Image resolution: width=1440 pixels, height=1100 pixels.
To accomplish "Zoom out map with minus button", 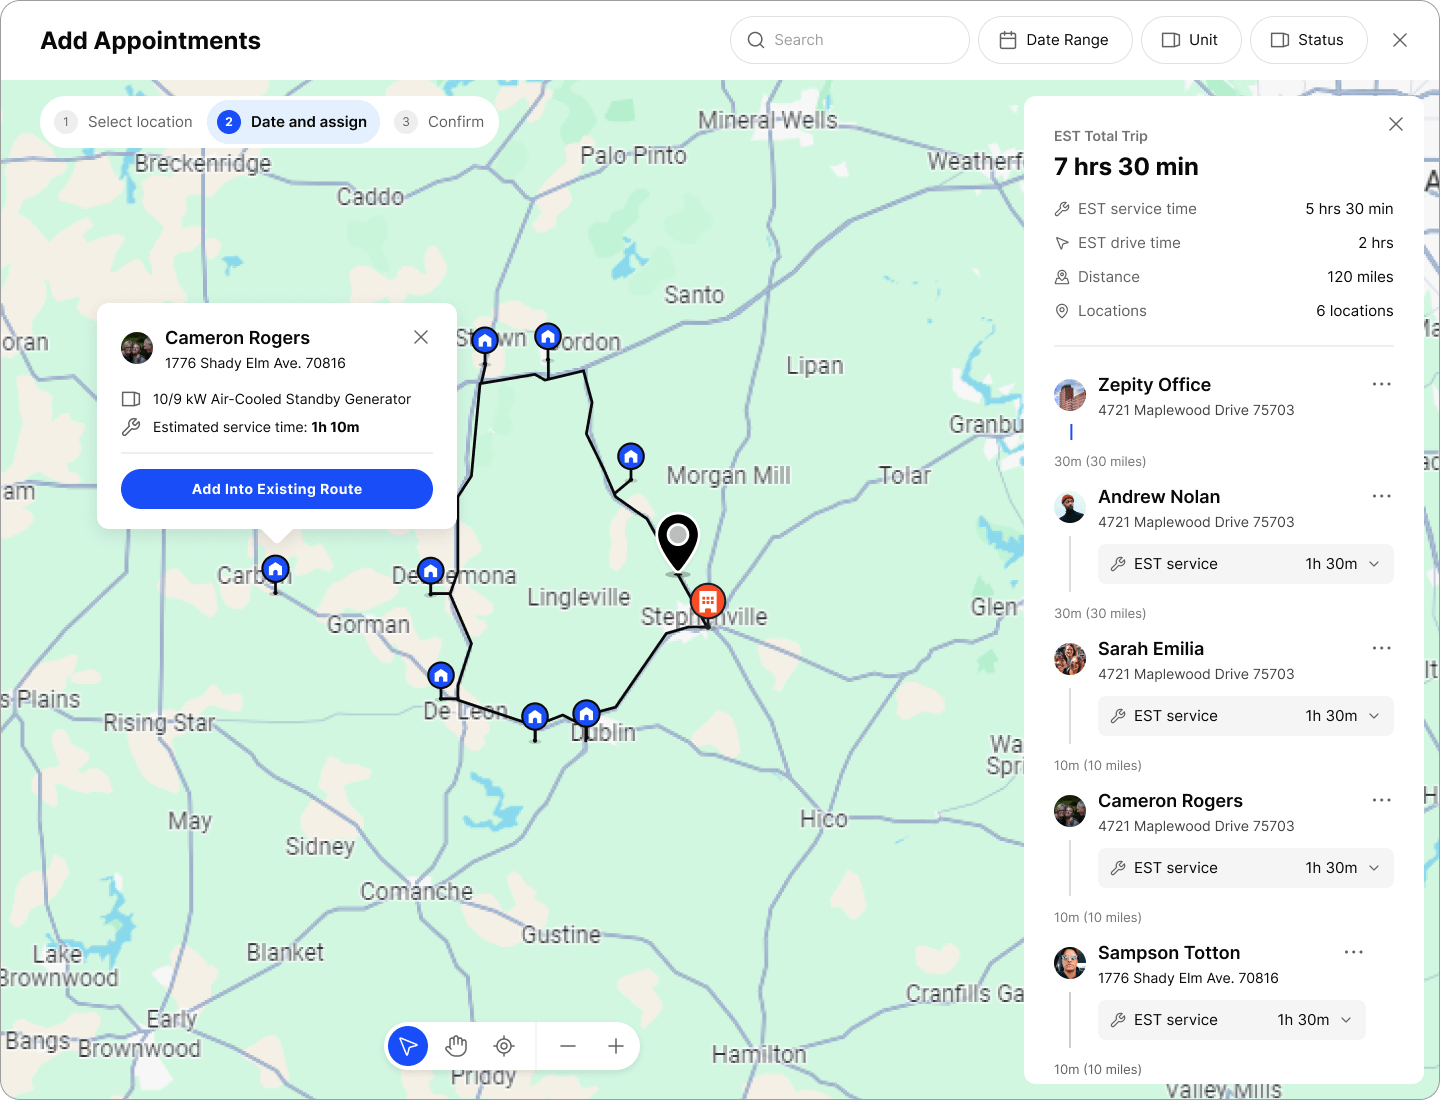I will 568,1046.
